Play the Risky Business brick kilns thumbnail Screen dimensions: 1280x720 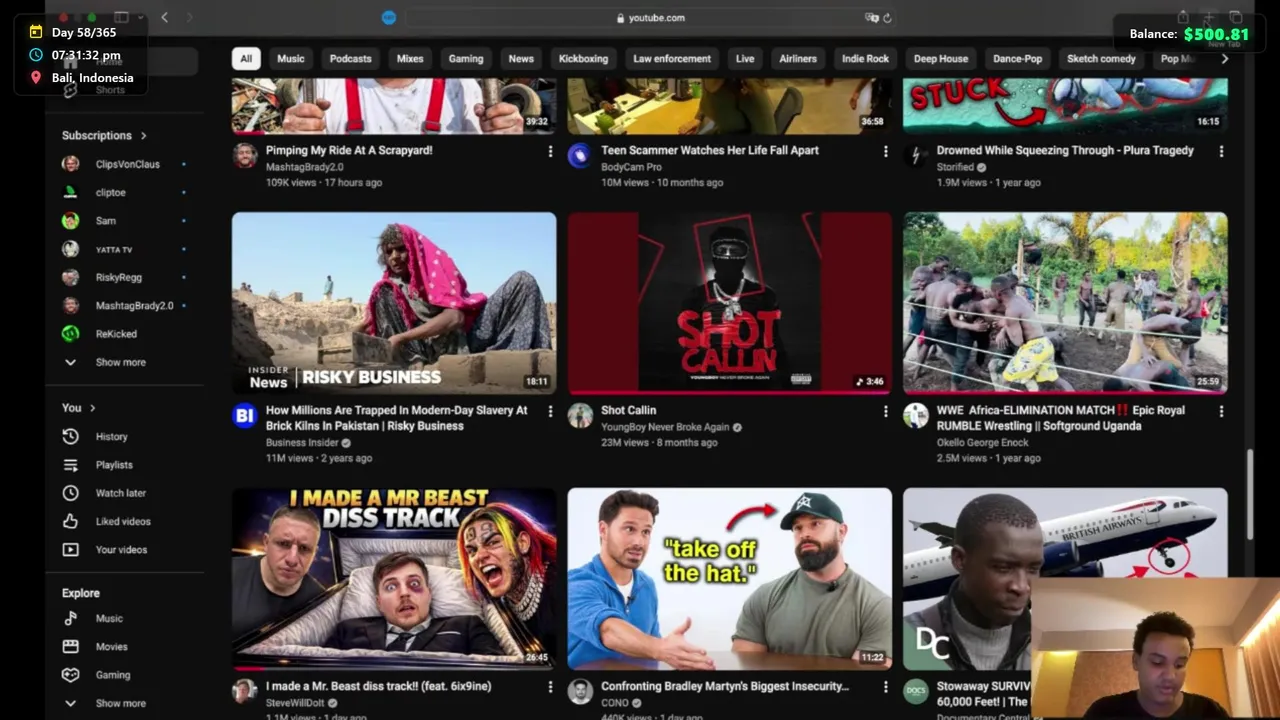tap(394, 303)
